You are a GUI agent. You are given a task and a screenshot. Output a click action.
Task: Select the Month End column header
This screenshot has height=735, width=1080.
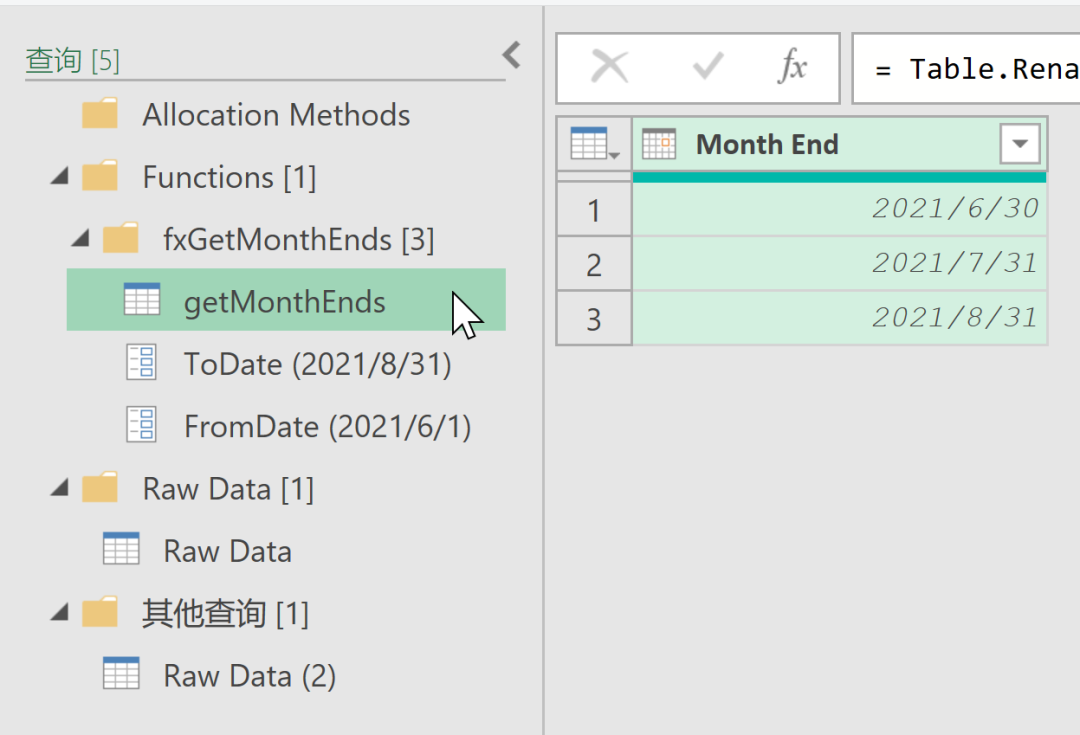click(x=800, y=145)
